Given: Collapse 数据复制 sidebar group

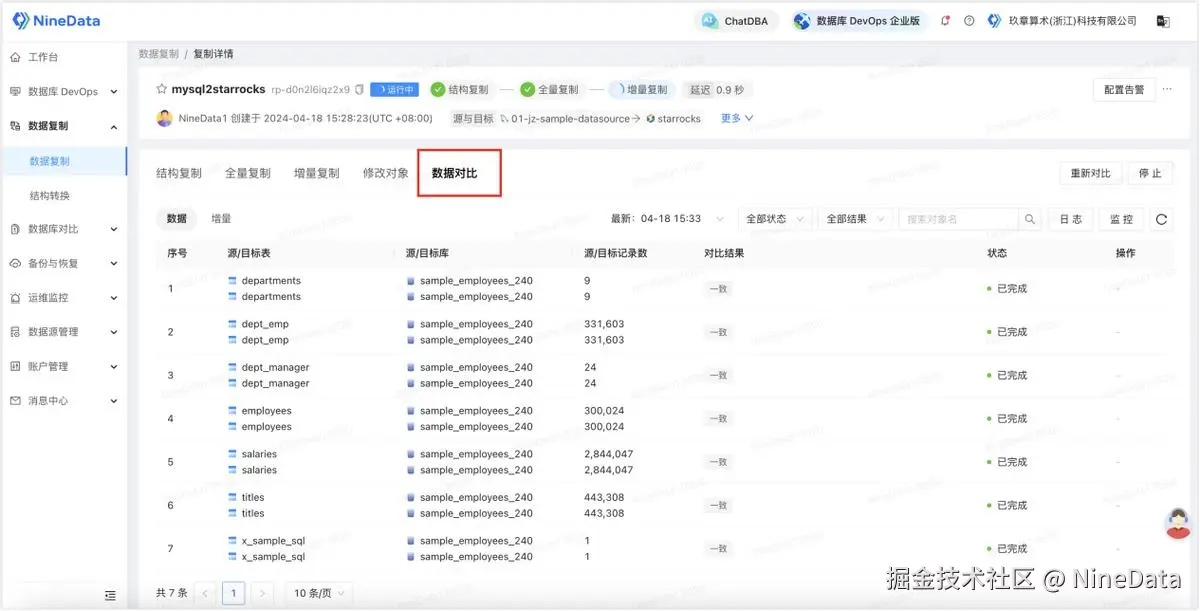Looking at the screenshot, I should coord(63,126).
